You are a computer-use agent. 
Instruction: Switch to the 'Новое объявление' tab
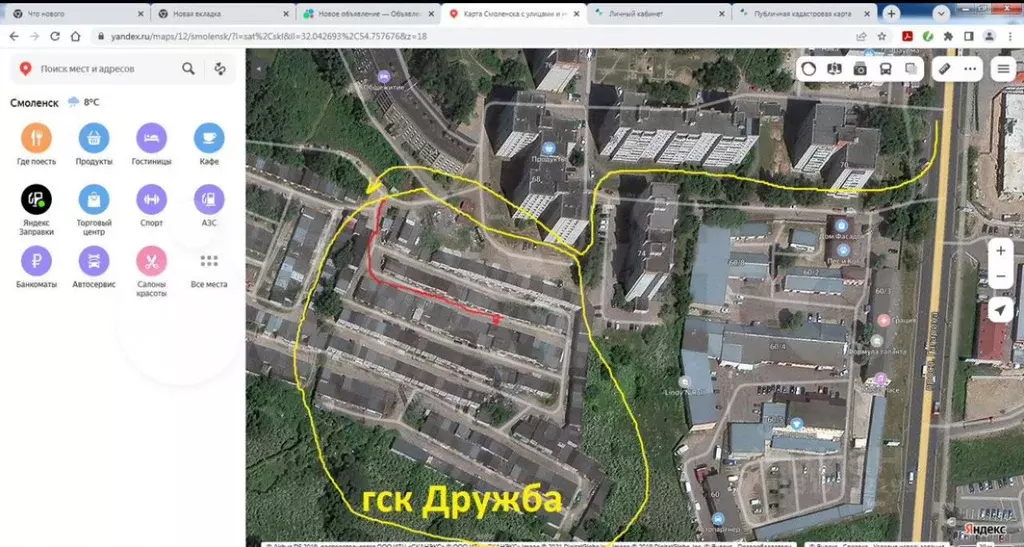[368, 14]
